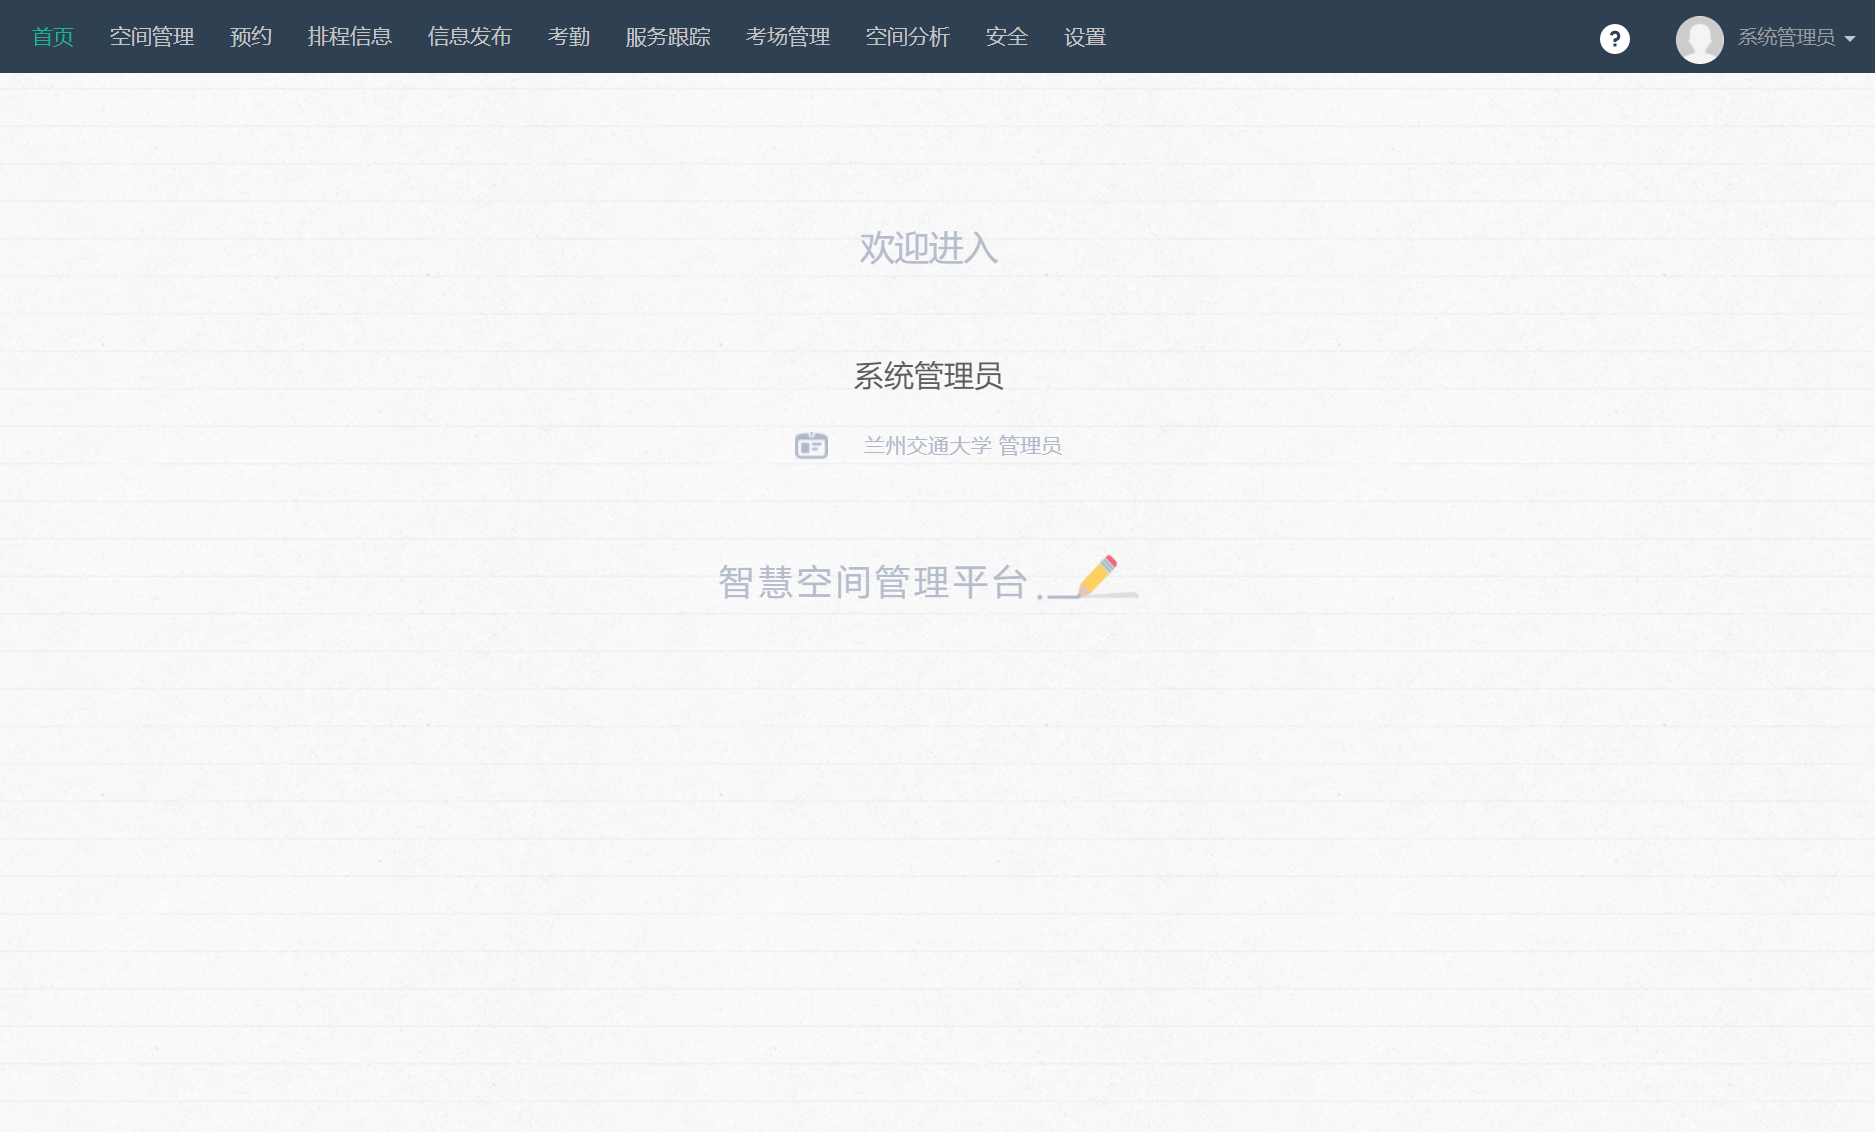1875x1132 pixels.
Task: Open 排程信息 in the navigation bar
Action: point(350,37)
